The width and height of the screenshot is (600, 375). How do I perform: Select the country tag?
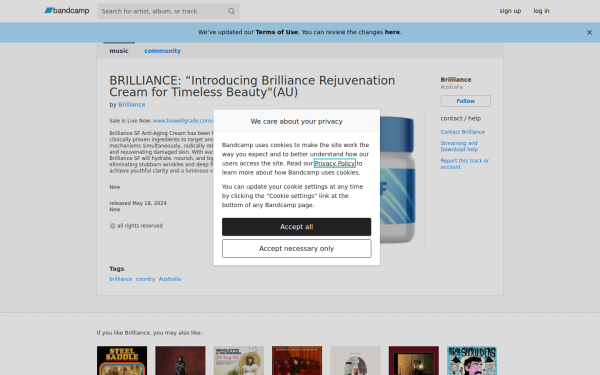[145, 279]
